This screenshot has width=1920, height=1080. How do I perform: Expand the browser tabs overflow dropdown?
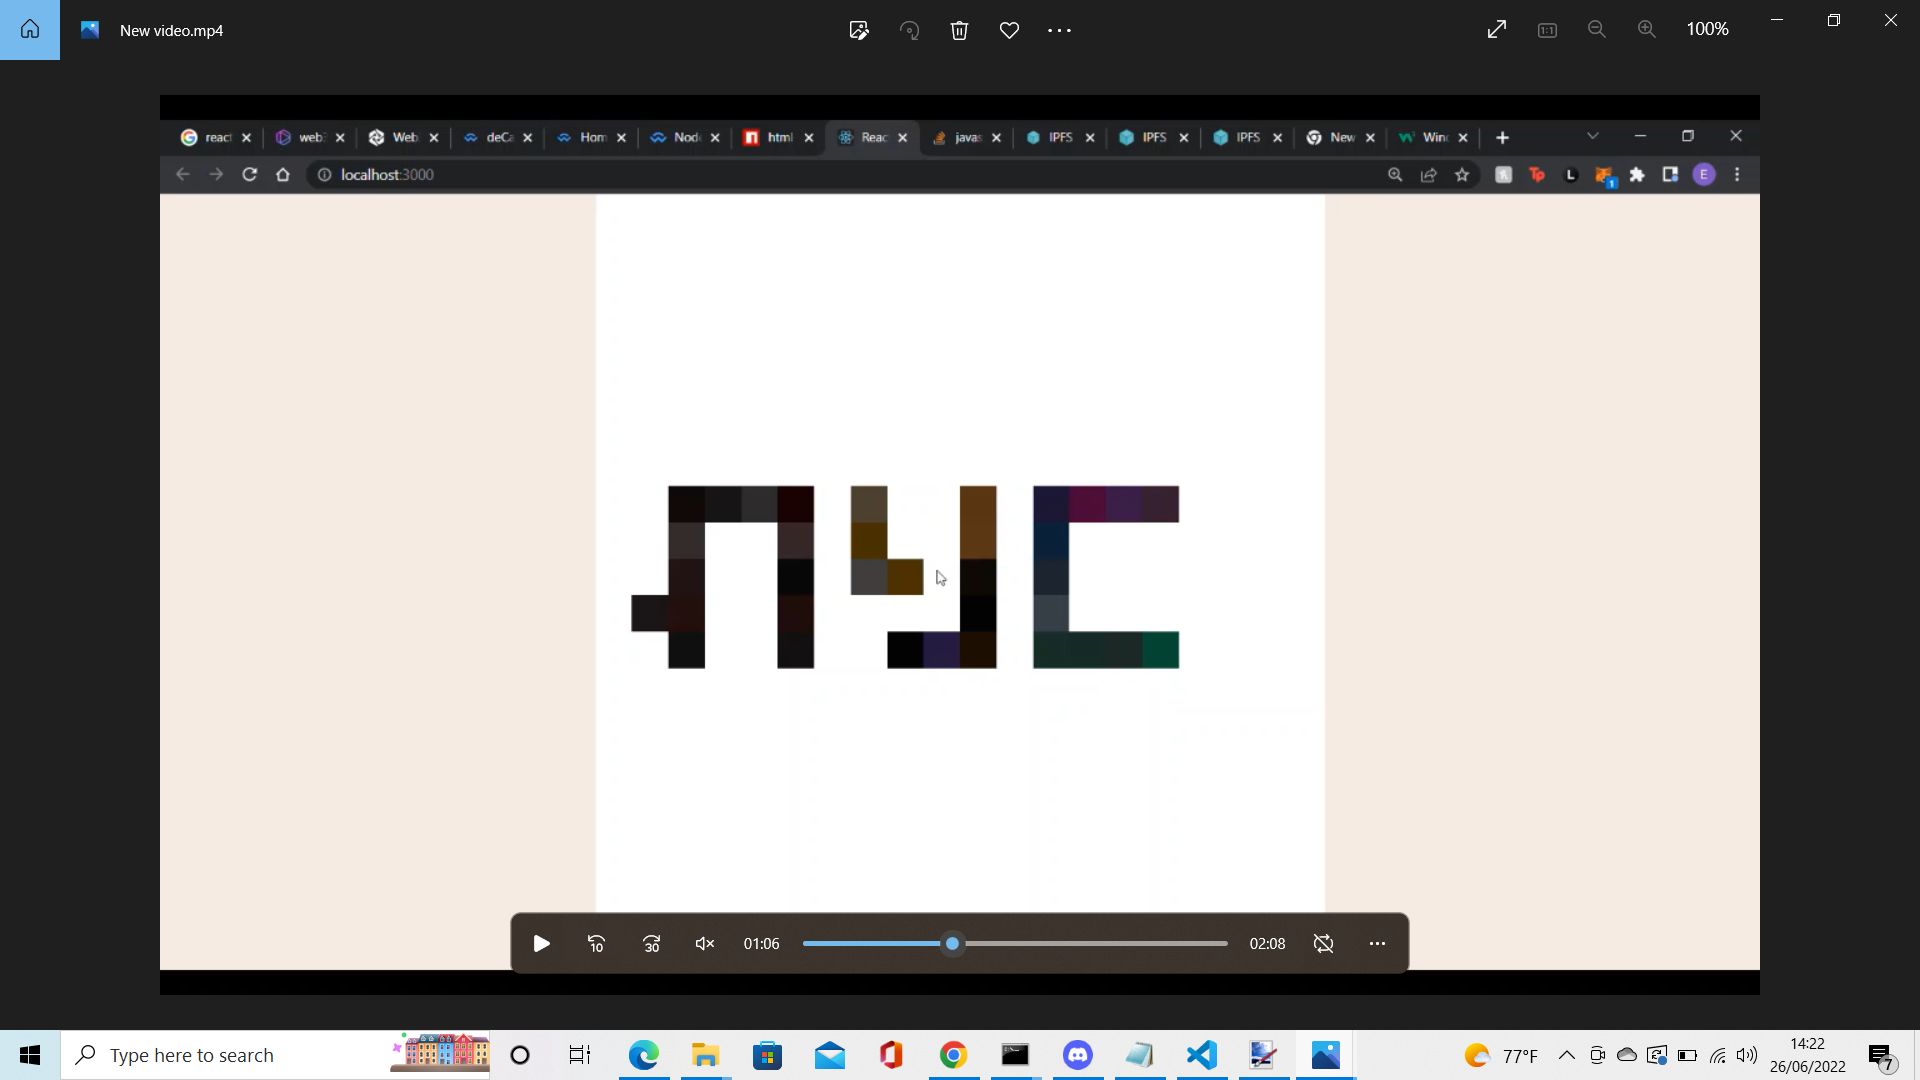pos(1593,136)
